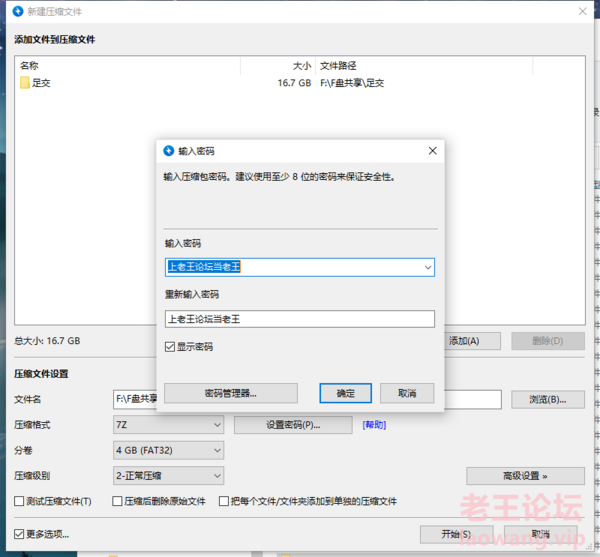Sort by the 名称 column header
The width and height of the screenshot is (600, 557).
pos(127,66)
